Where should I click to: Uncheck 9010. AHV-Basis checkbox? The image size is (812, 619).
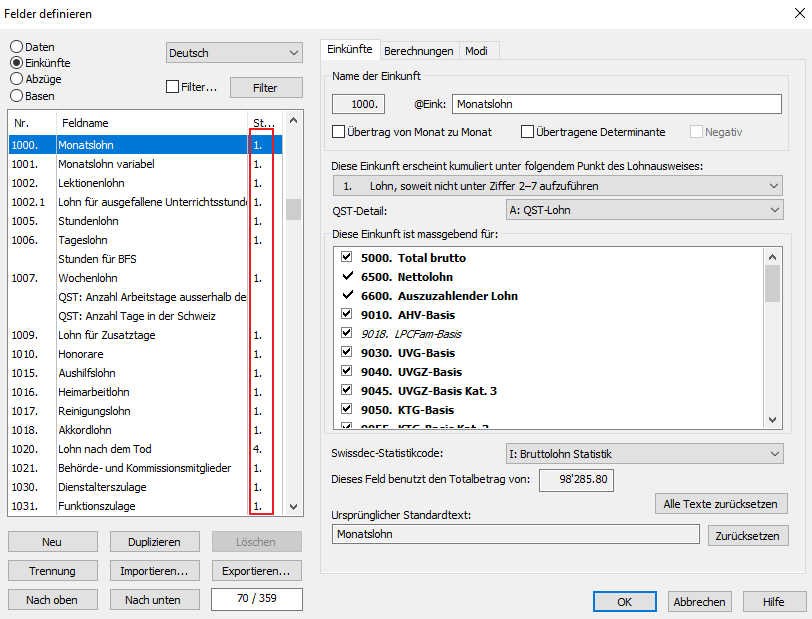347,315
